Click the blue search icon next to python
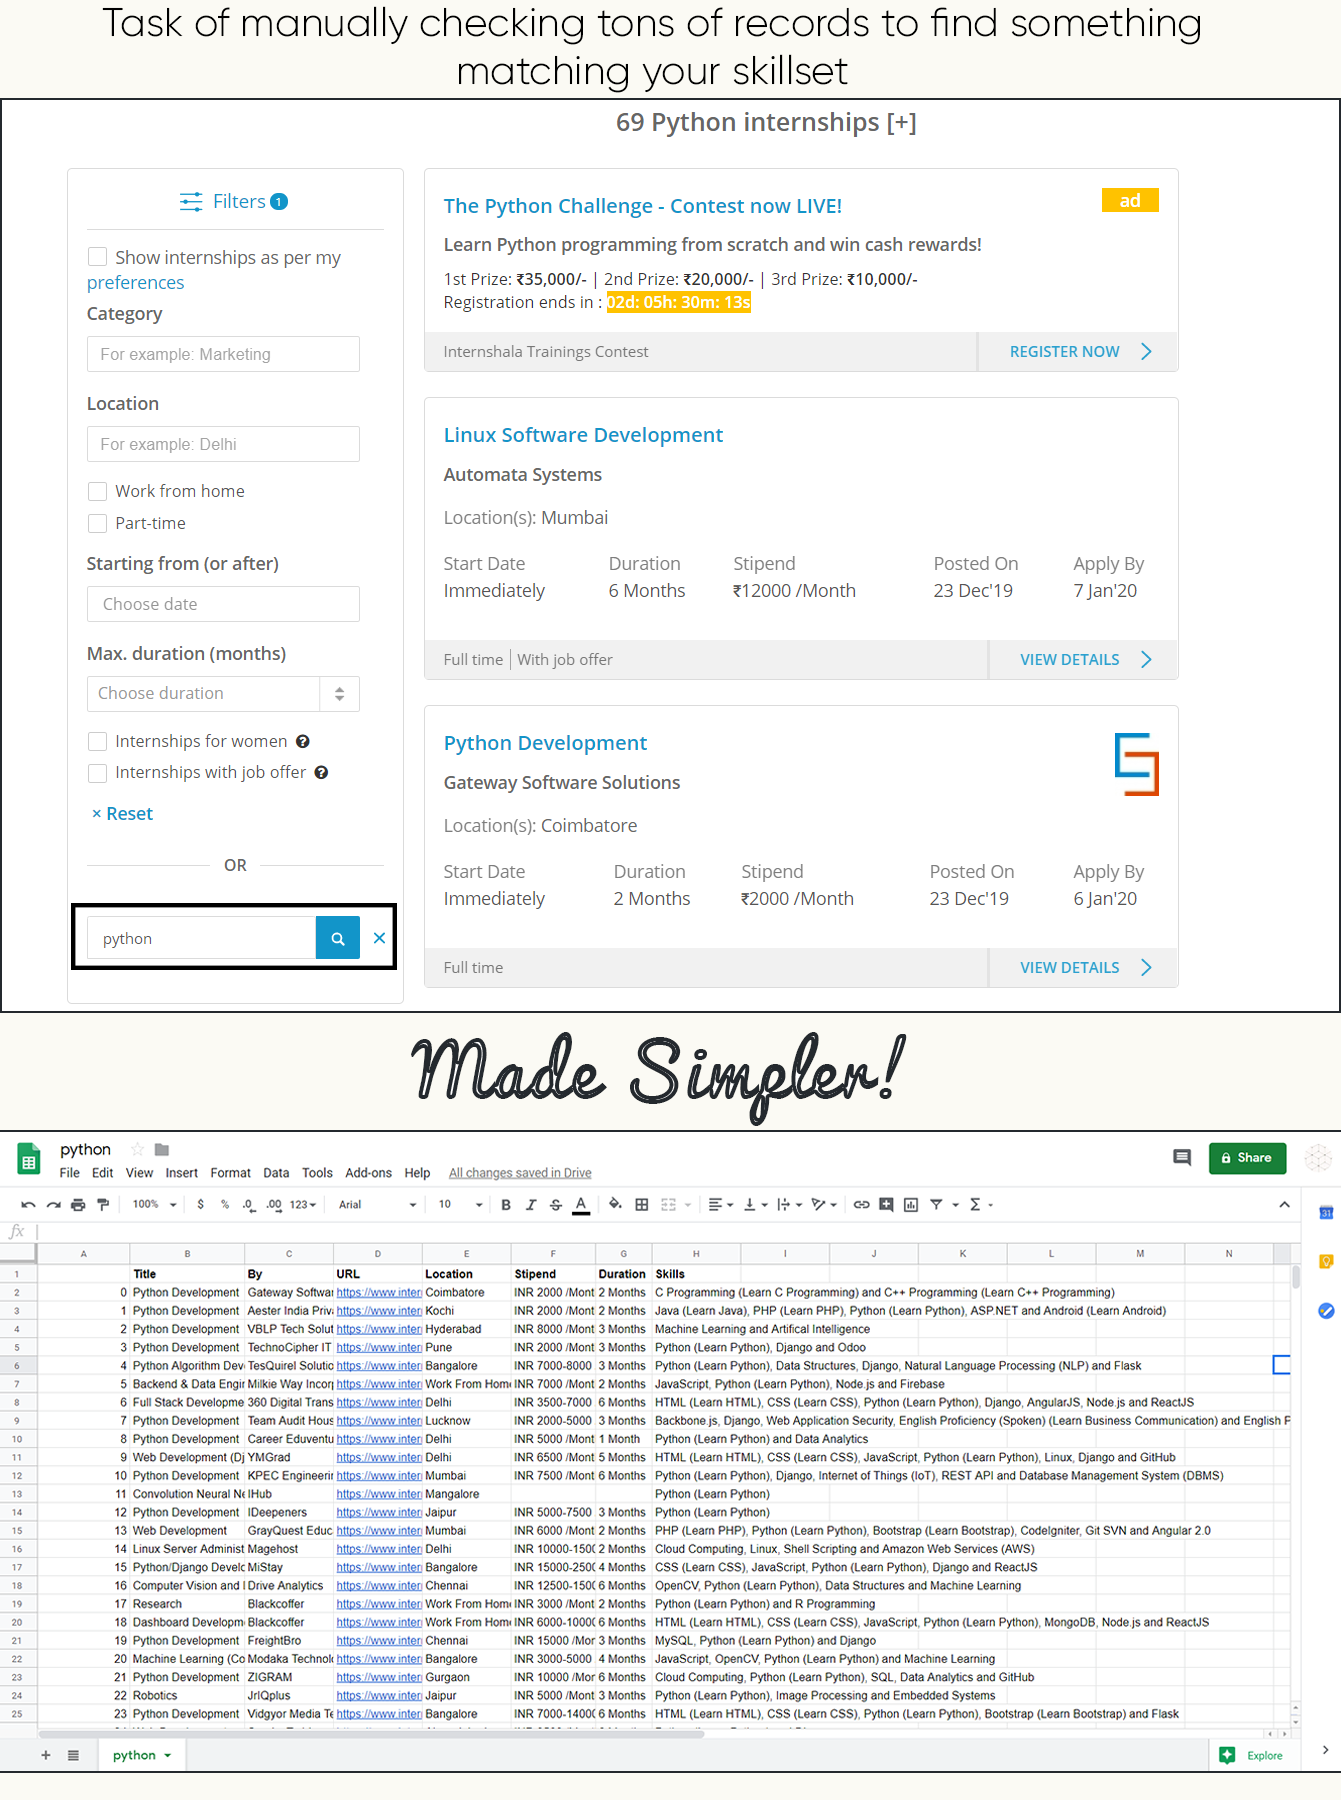The width and height of the screenshot is (1341, 1800). (x=338, y=938)
